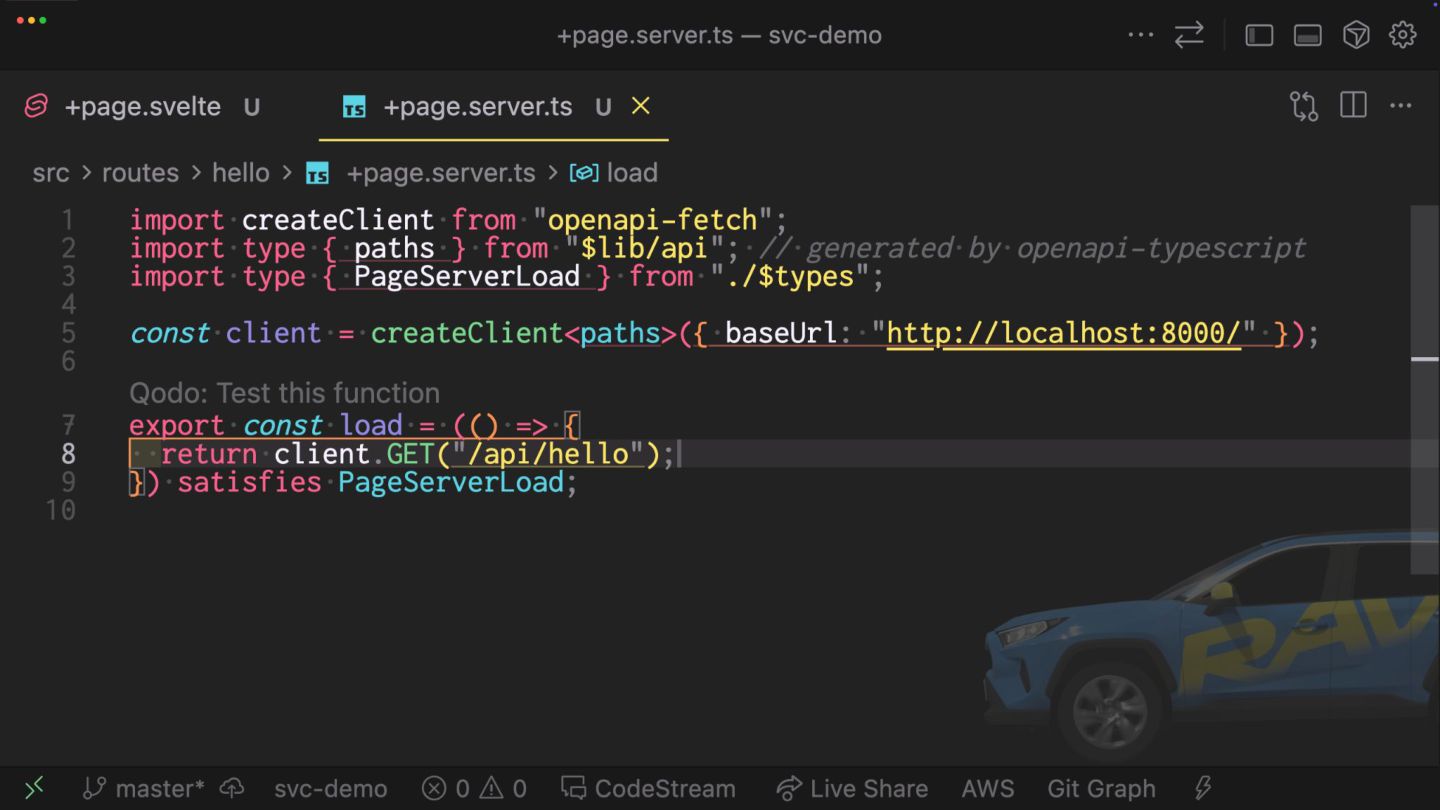Click the lightning bolt status bar icon
Viewport: 1440px width, 810px height.
click(1203, 788)
